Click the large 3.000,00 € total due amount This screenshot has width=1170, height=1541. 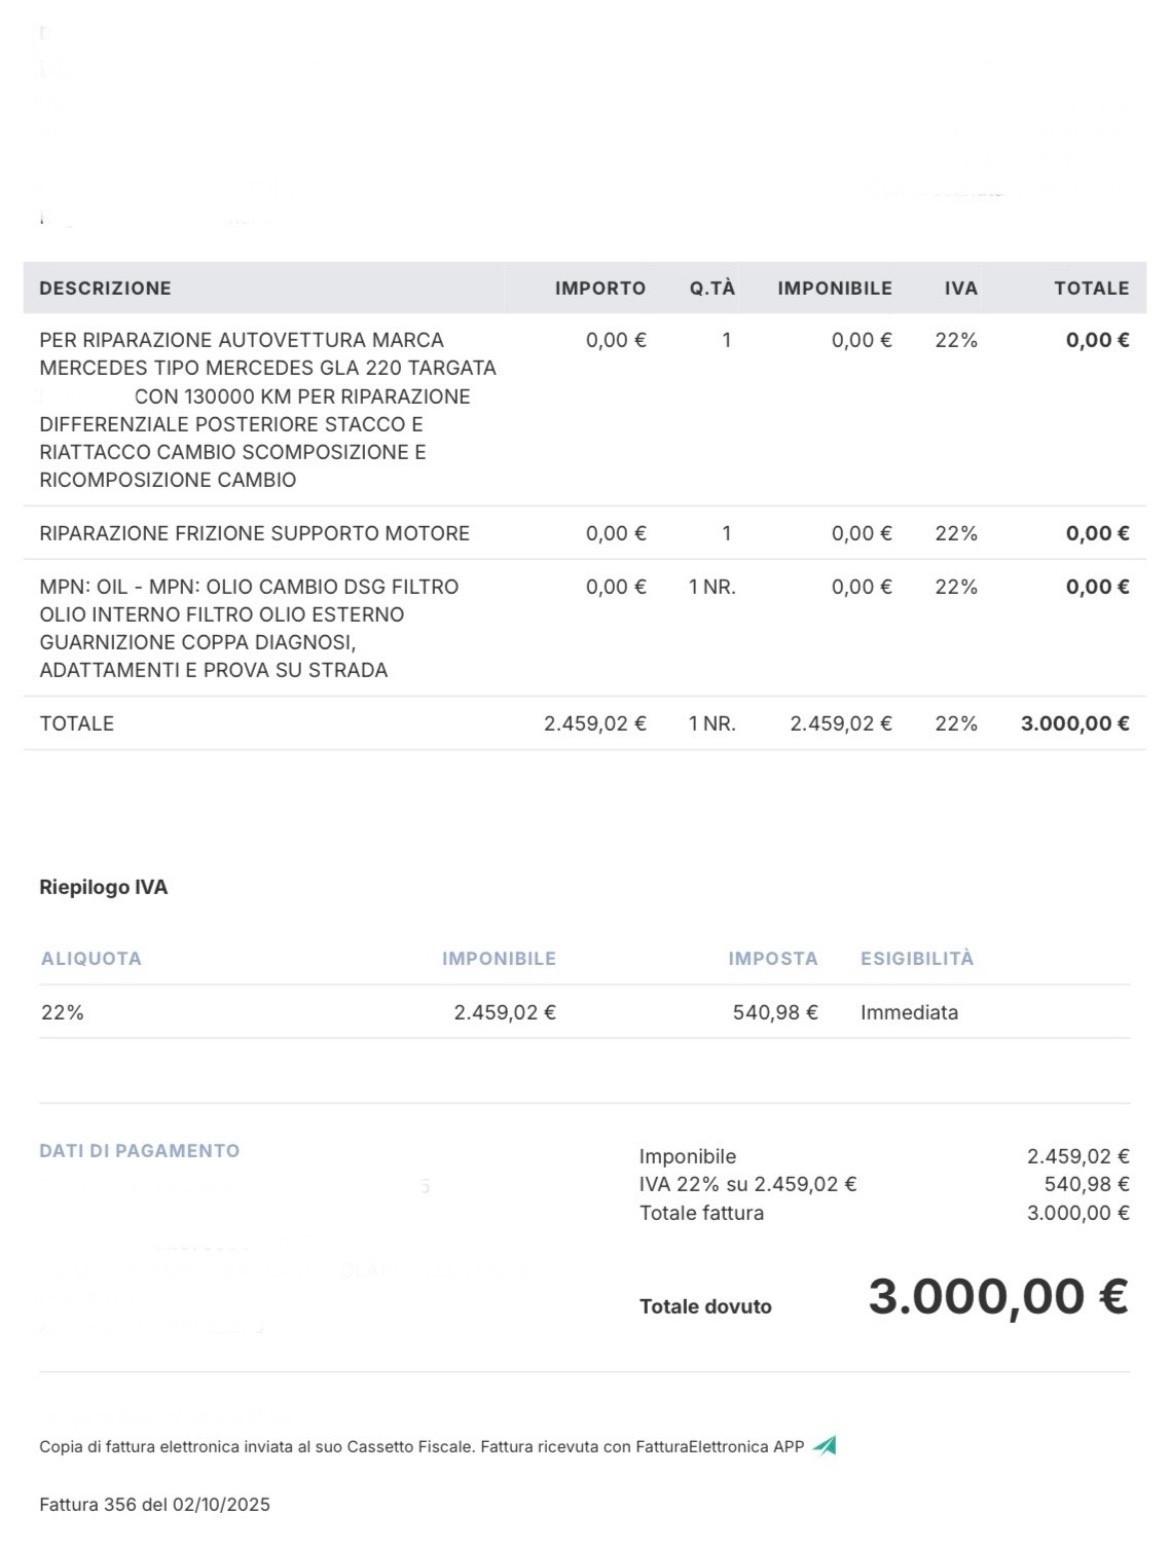point(998,1296)
